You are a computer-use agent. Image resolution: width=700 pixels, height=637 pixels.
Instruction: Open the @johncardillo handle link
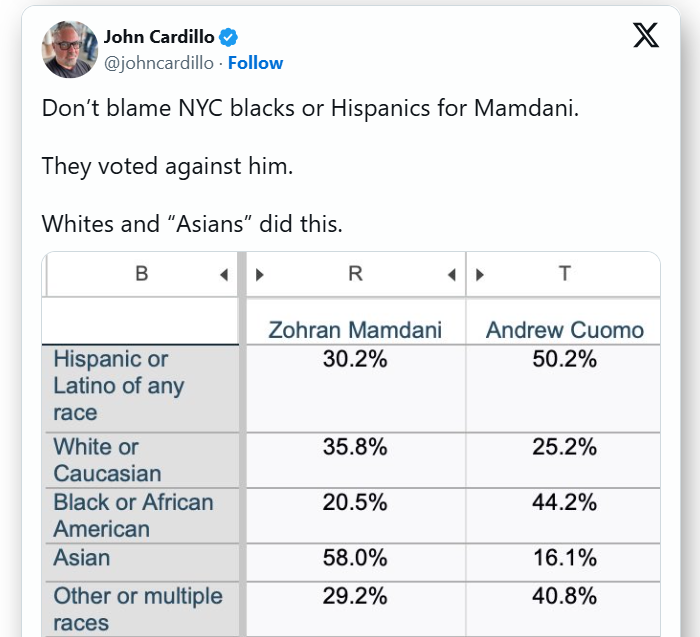click(159, 63)
